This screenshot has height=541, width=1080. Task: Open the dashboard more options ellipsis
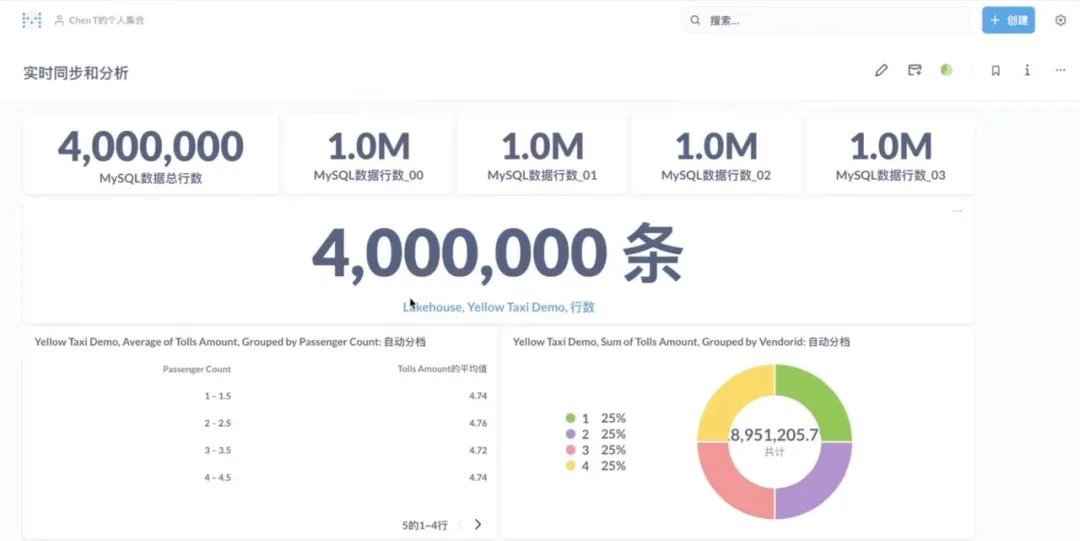coord(1060,70)
